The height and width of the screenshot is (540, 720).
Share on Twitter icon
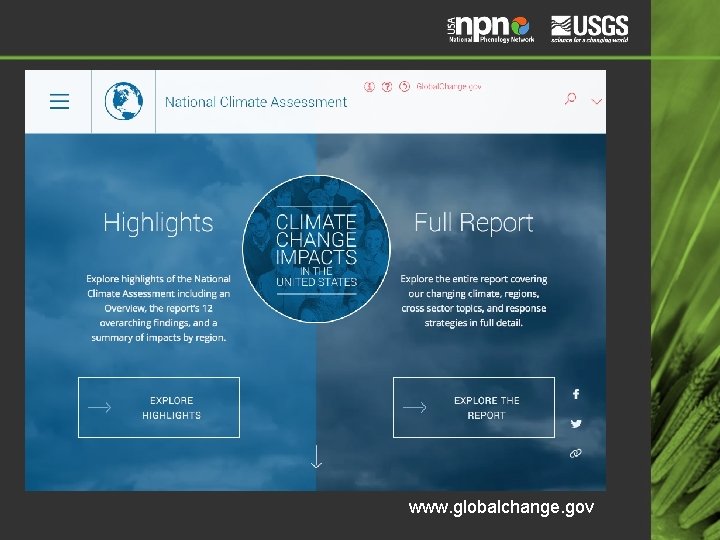tap(576, 423)
